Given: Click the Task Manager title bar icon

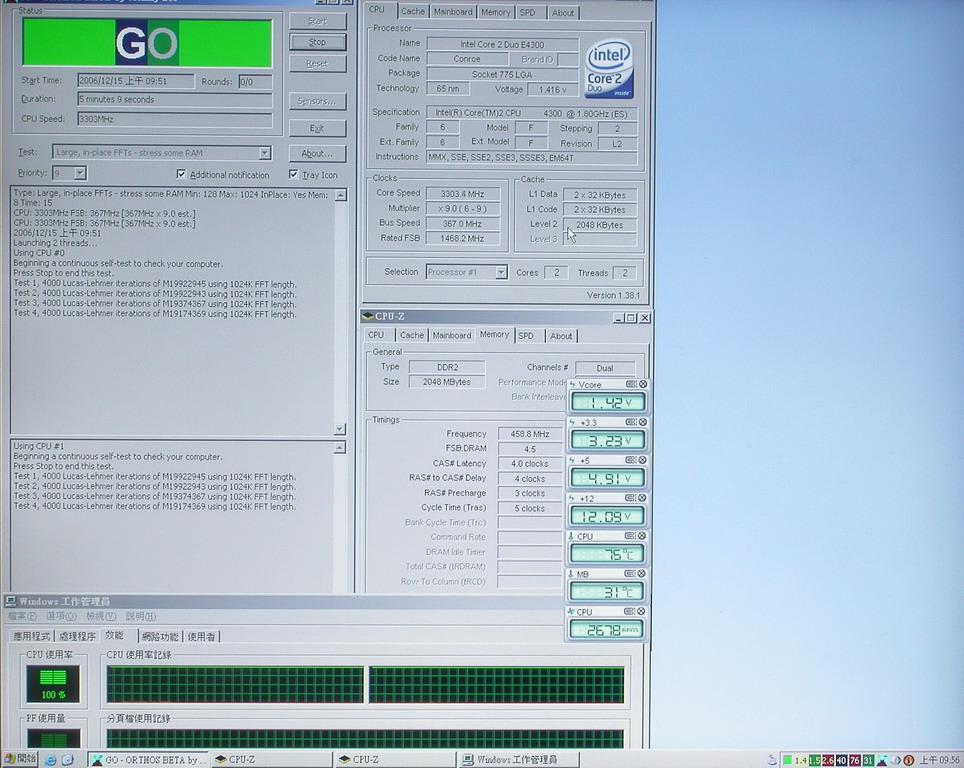Looking at the screenshot, I should [10, 601].
